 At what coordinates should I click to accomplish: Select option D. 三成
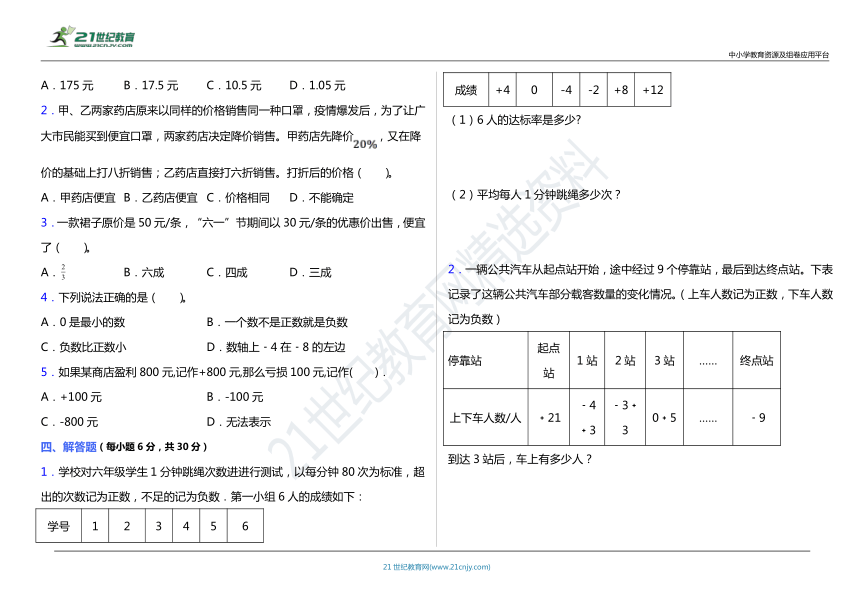tap(310, 273)
